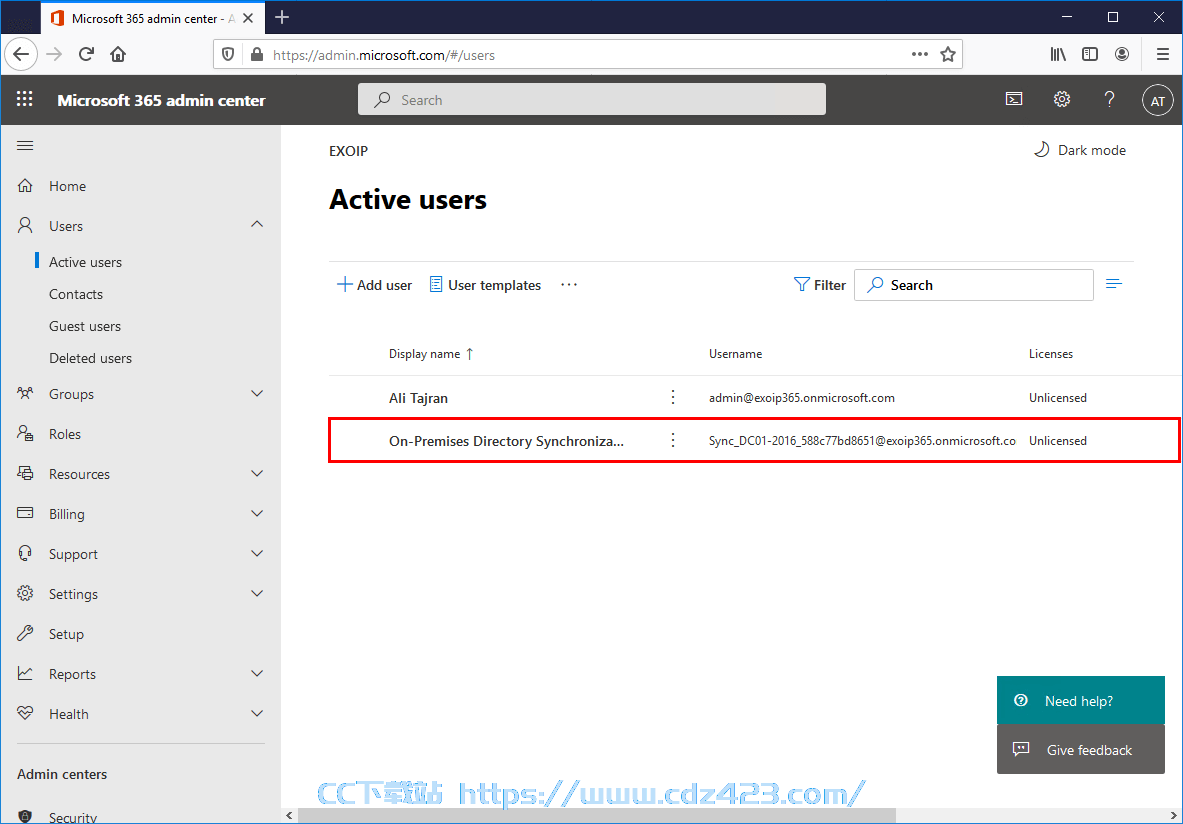Viewport: 1183px width, 824px height.
Task: Expand the Resources section
Action: click(257, 473)
